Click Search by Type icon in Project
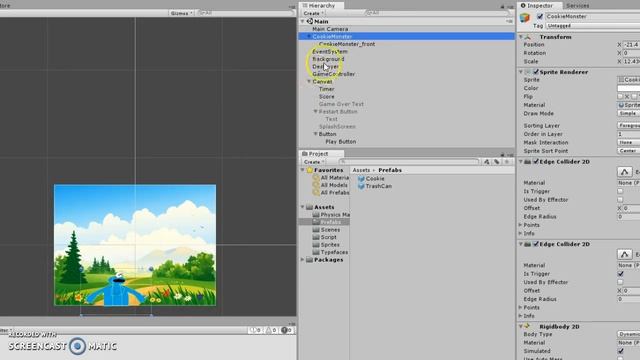The image size is (640, 360). click(487, 162)
